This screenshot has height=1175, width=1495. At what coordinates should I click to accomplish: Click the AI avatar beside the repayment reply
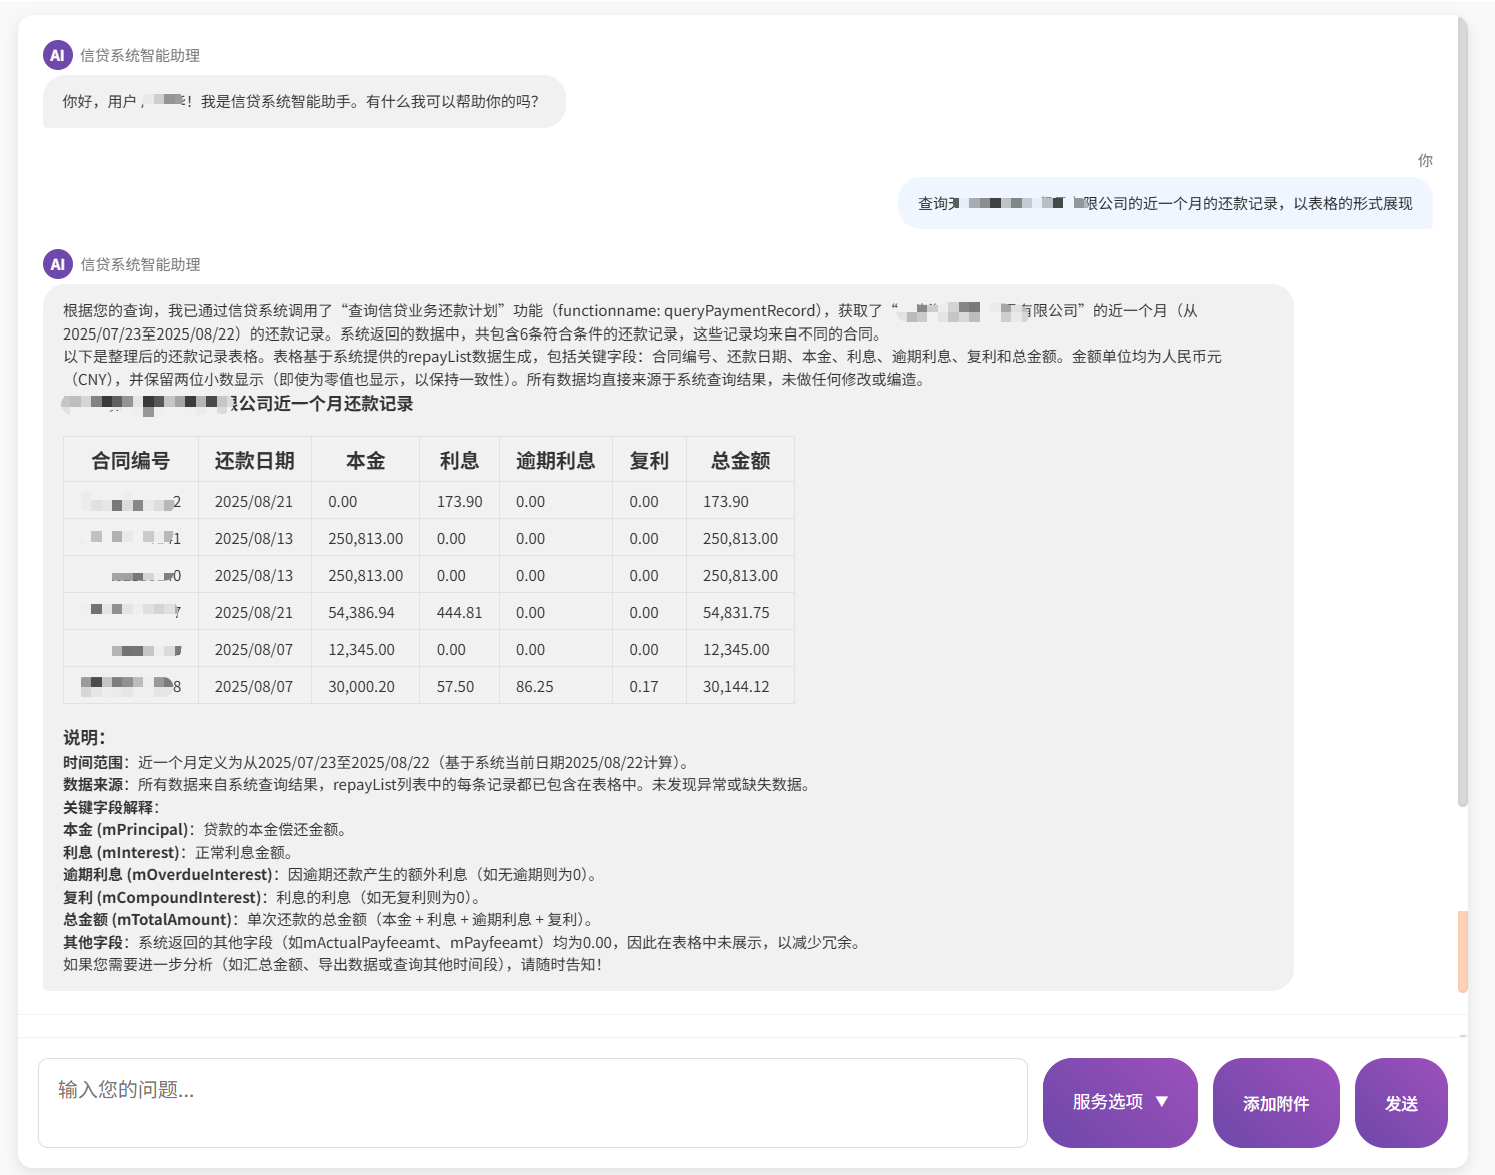[x=57, y=264]
